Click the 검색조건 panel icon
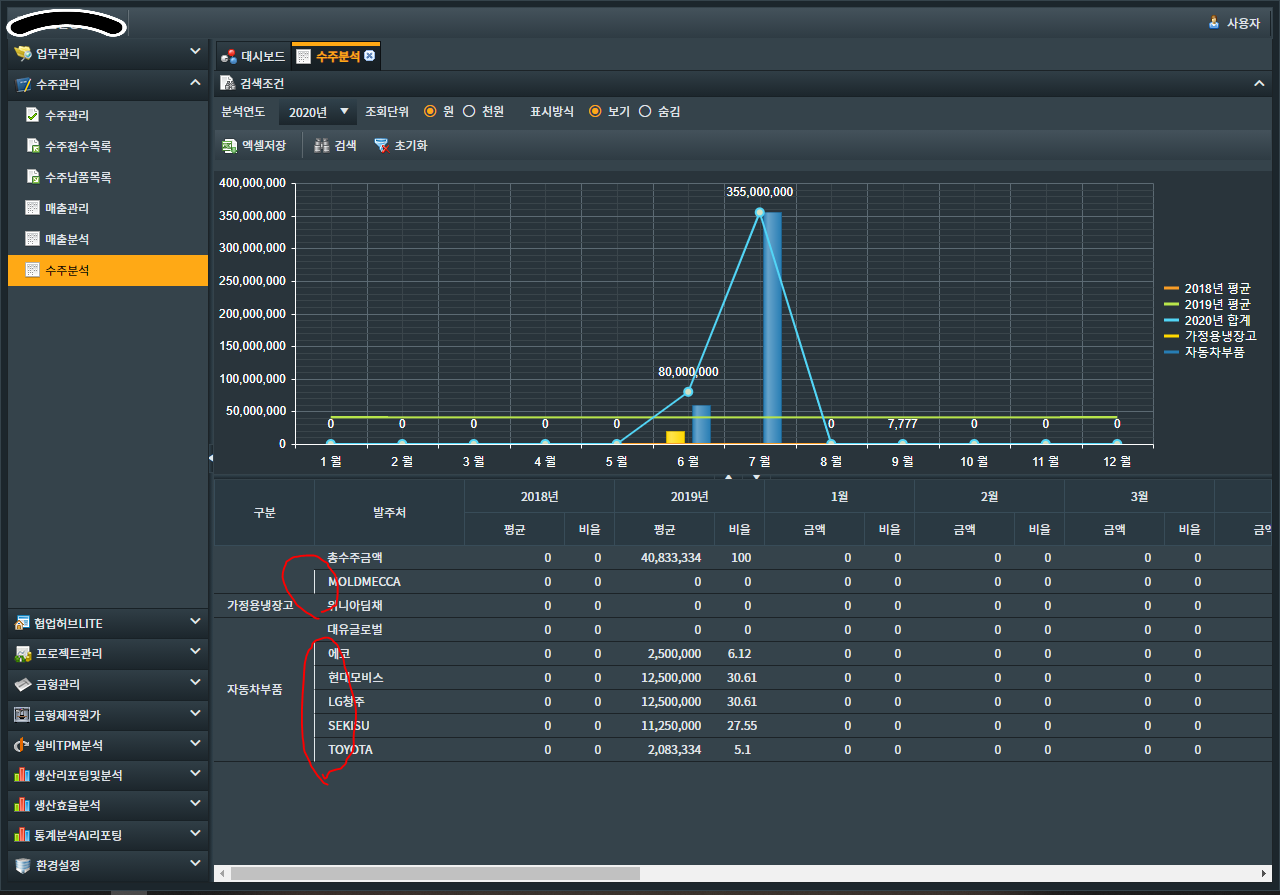 coord(228,83)
